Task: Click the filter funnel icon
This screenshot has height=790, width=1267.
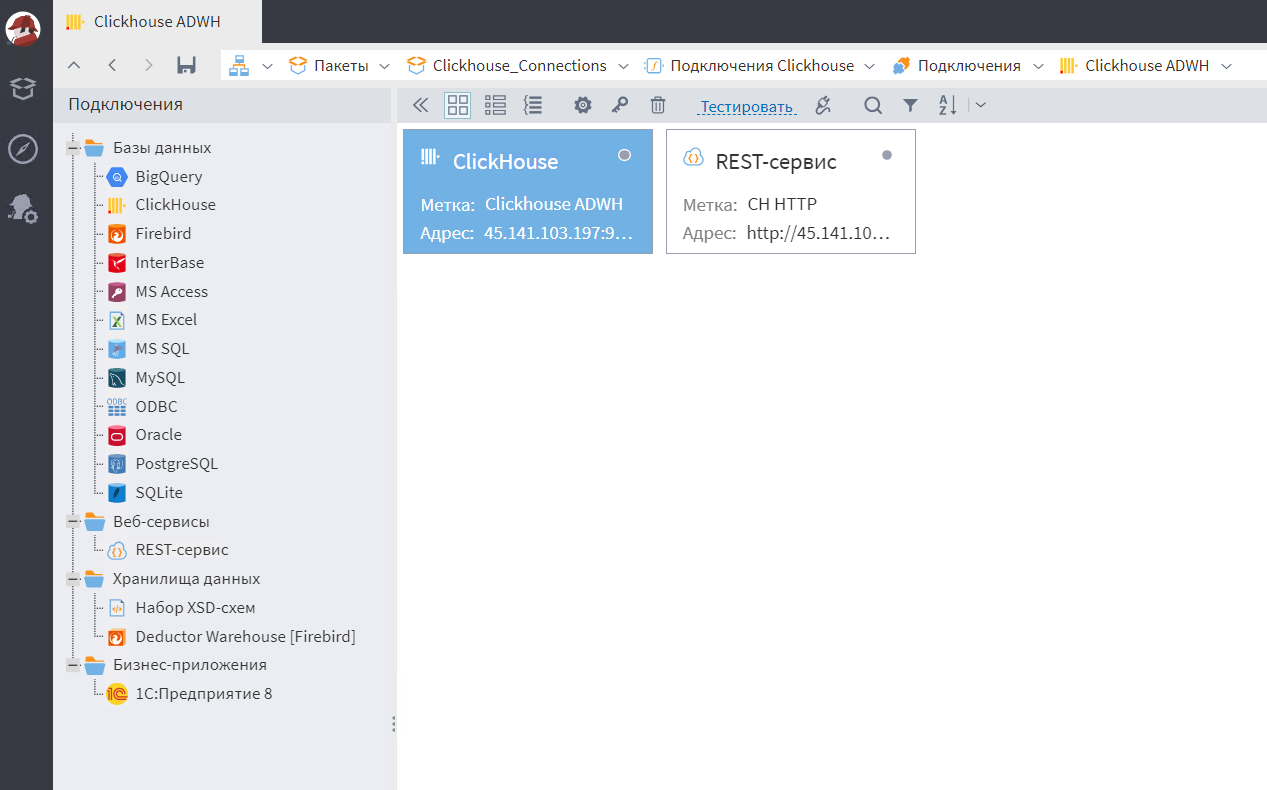Action: pos(910,105)
